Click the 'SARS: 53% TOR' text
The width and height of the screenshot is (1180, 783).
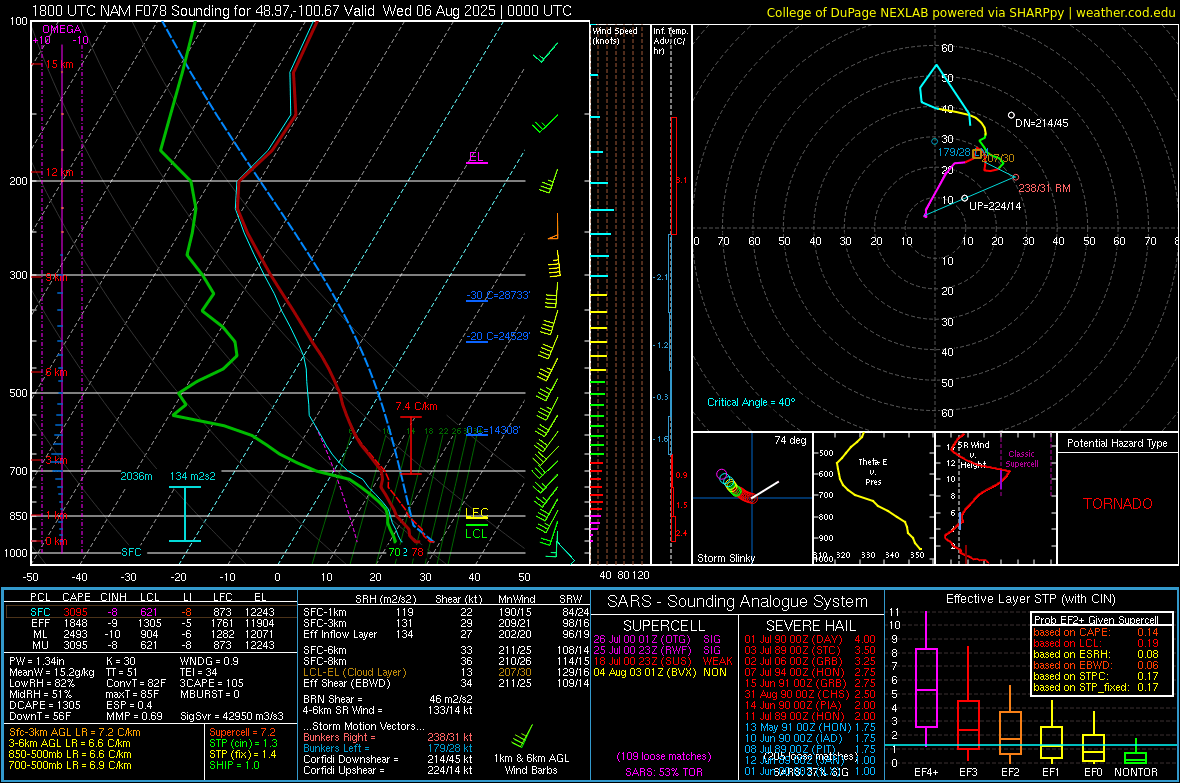(x=663, y=772)
